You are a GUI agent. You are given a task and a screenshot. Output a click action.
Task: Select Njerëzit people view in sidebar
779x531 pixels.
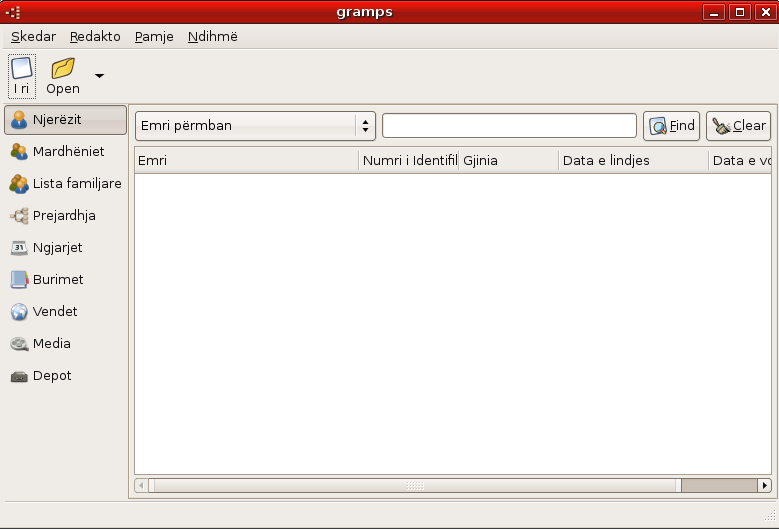click(66, 120)
